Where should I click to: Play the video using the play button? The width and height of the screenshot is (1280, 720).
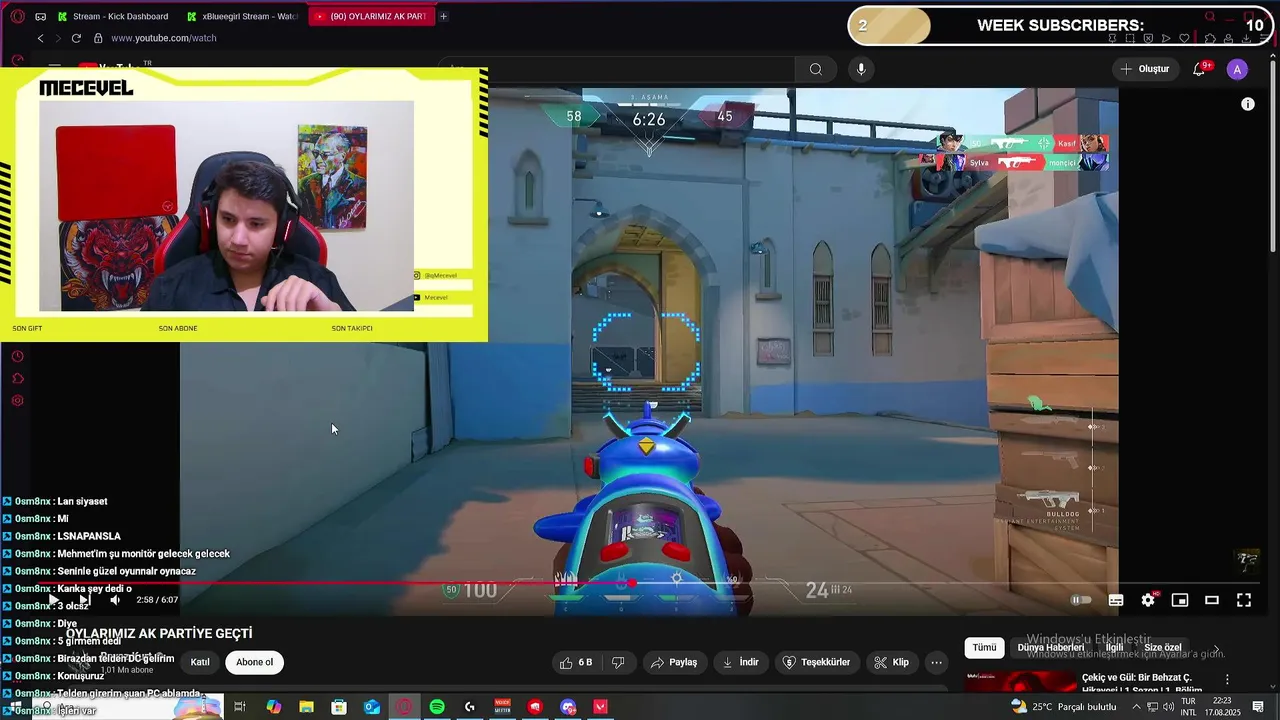point(53,600)
